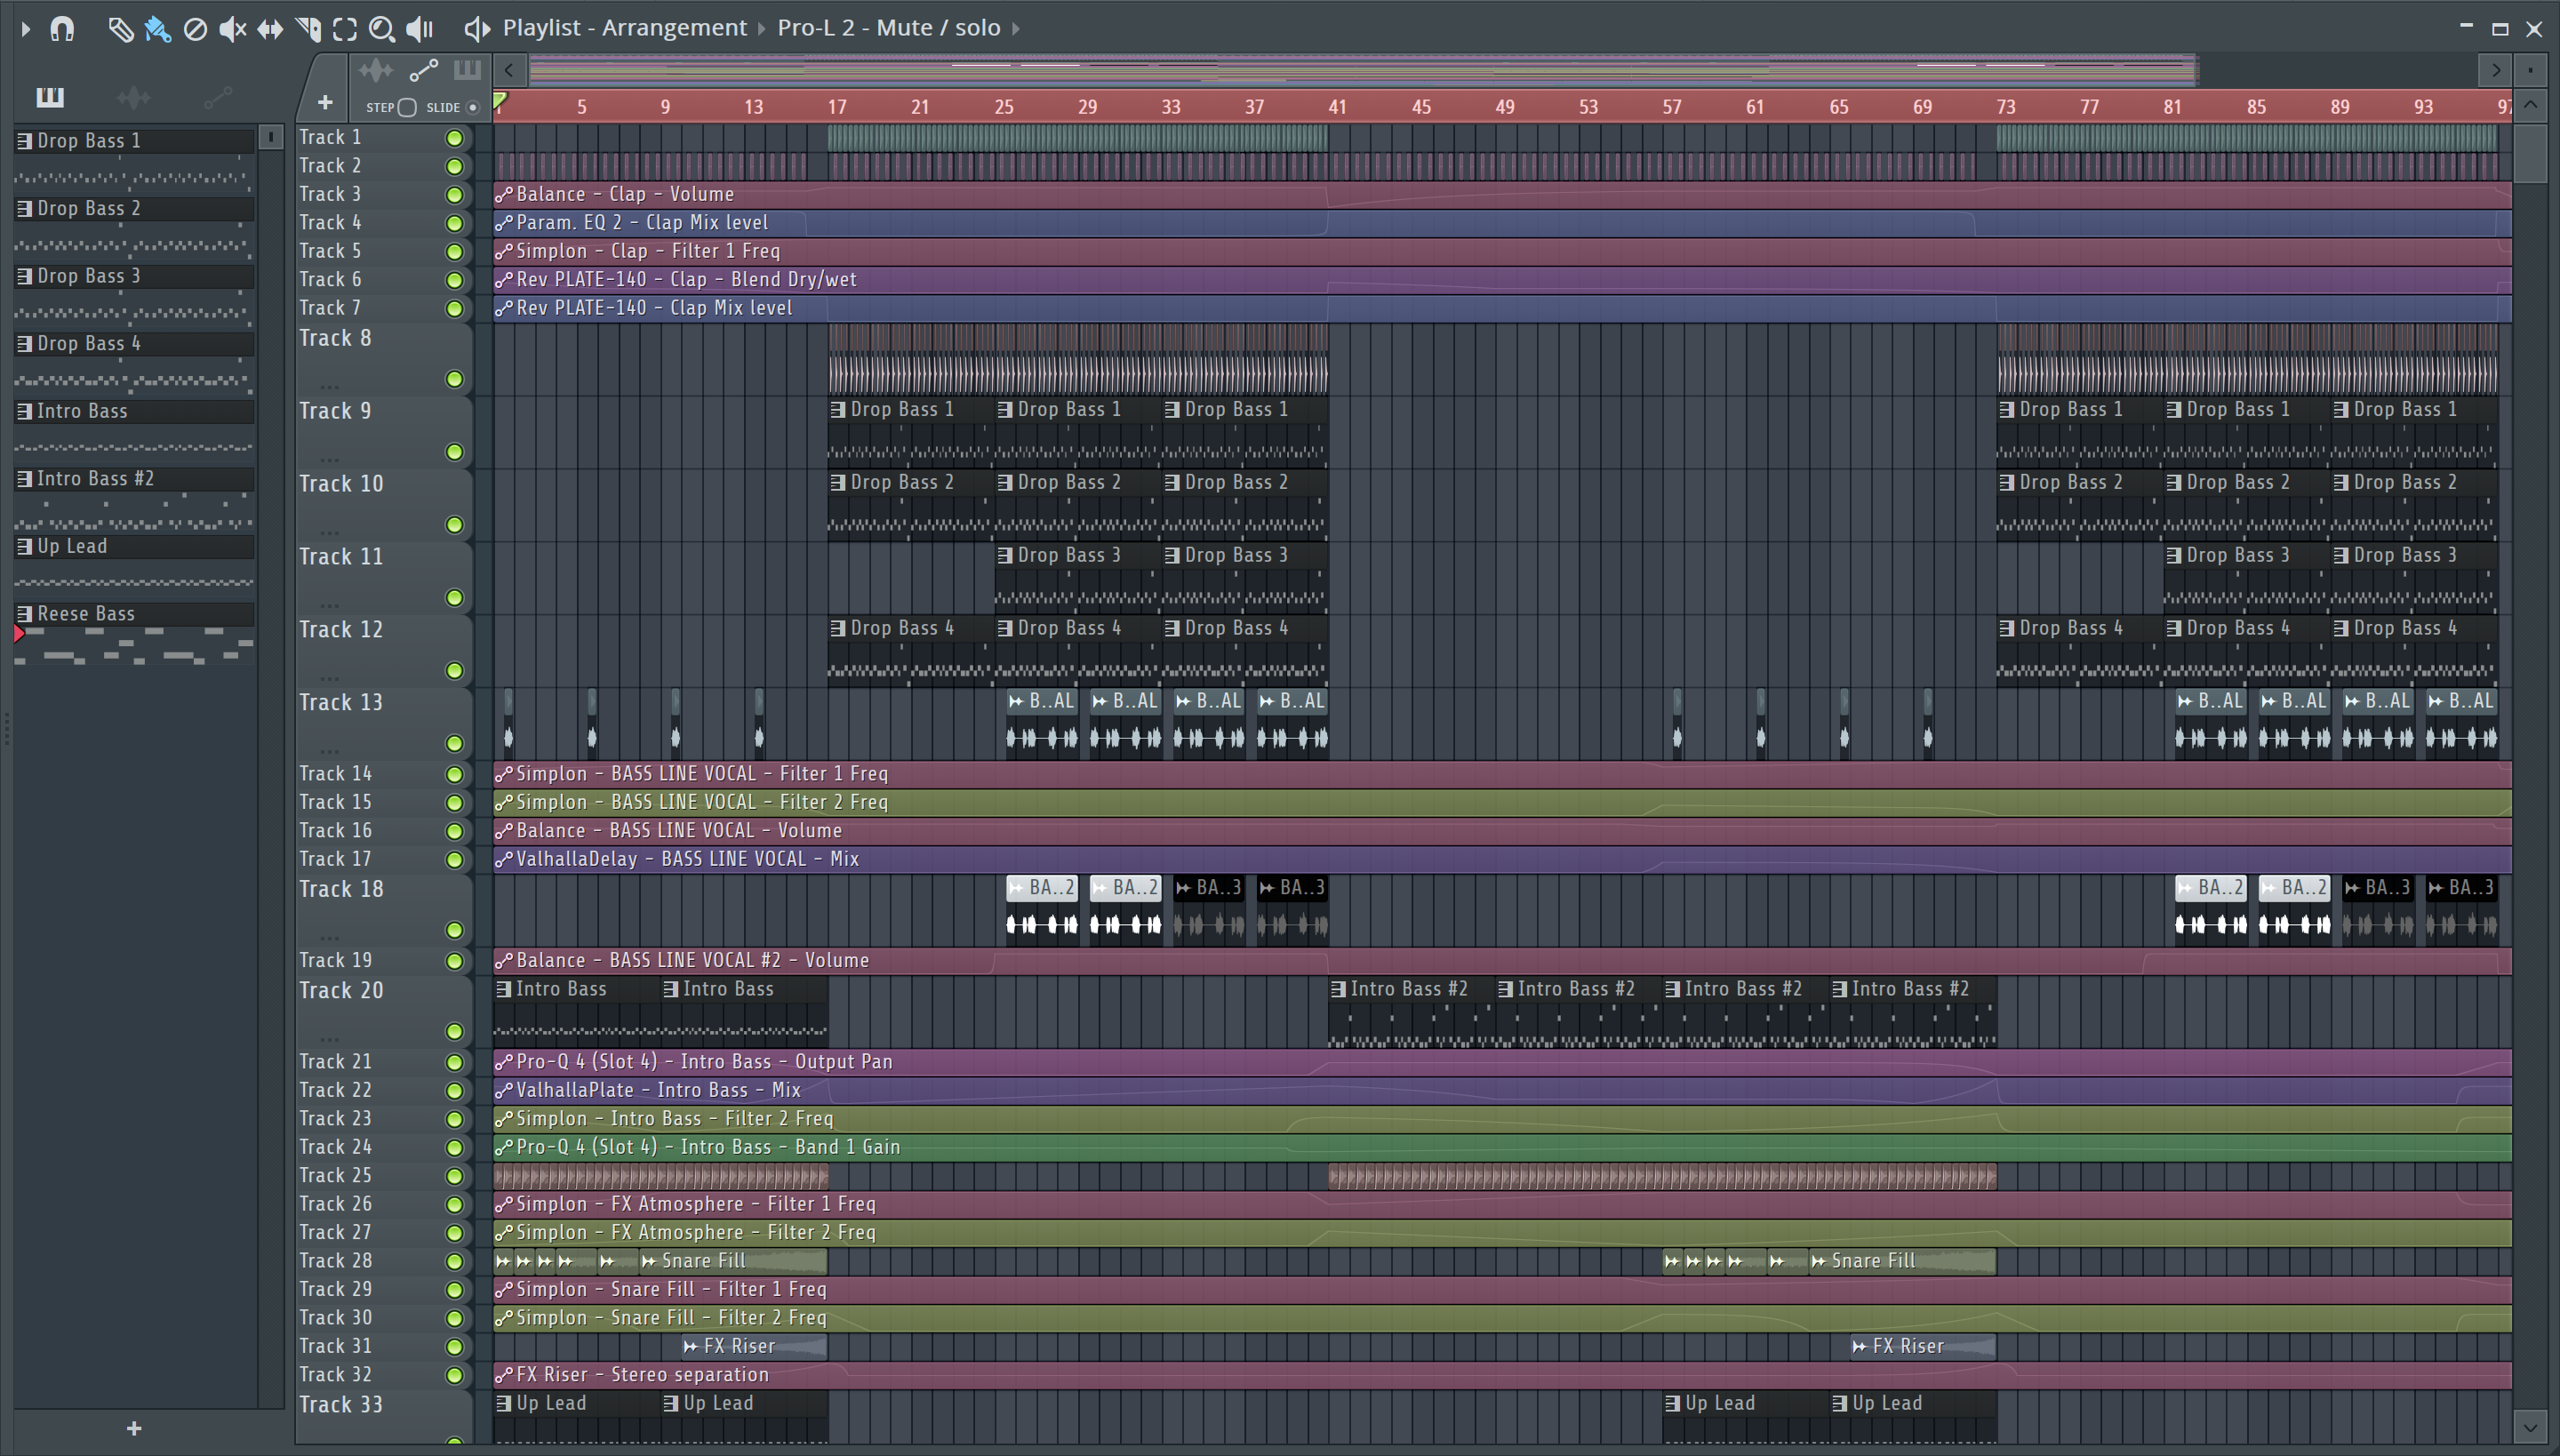
Task: Open the arrow dropdown after Mute / solo
Action: pyautogui.click(x=1016, y=28)
